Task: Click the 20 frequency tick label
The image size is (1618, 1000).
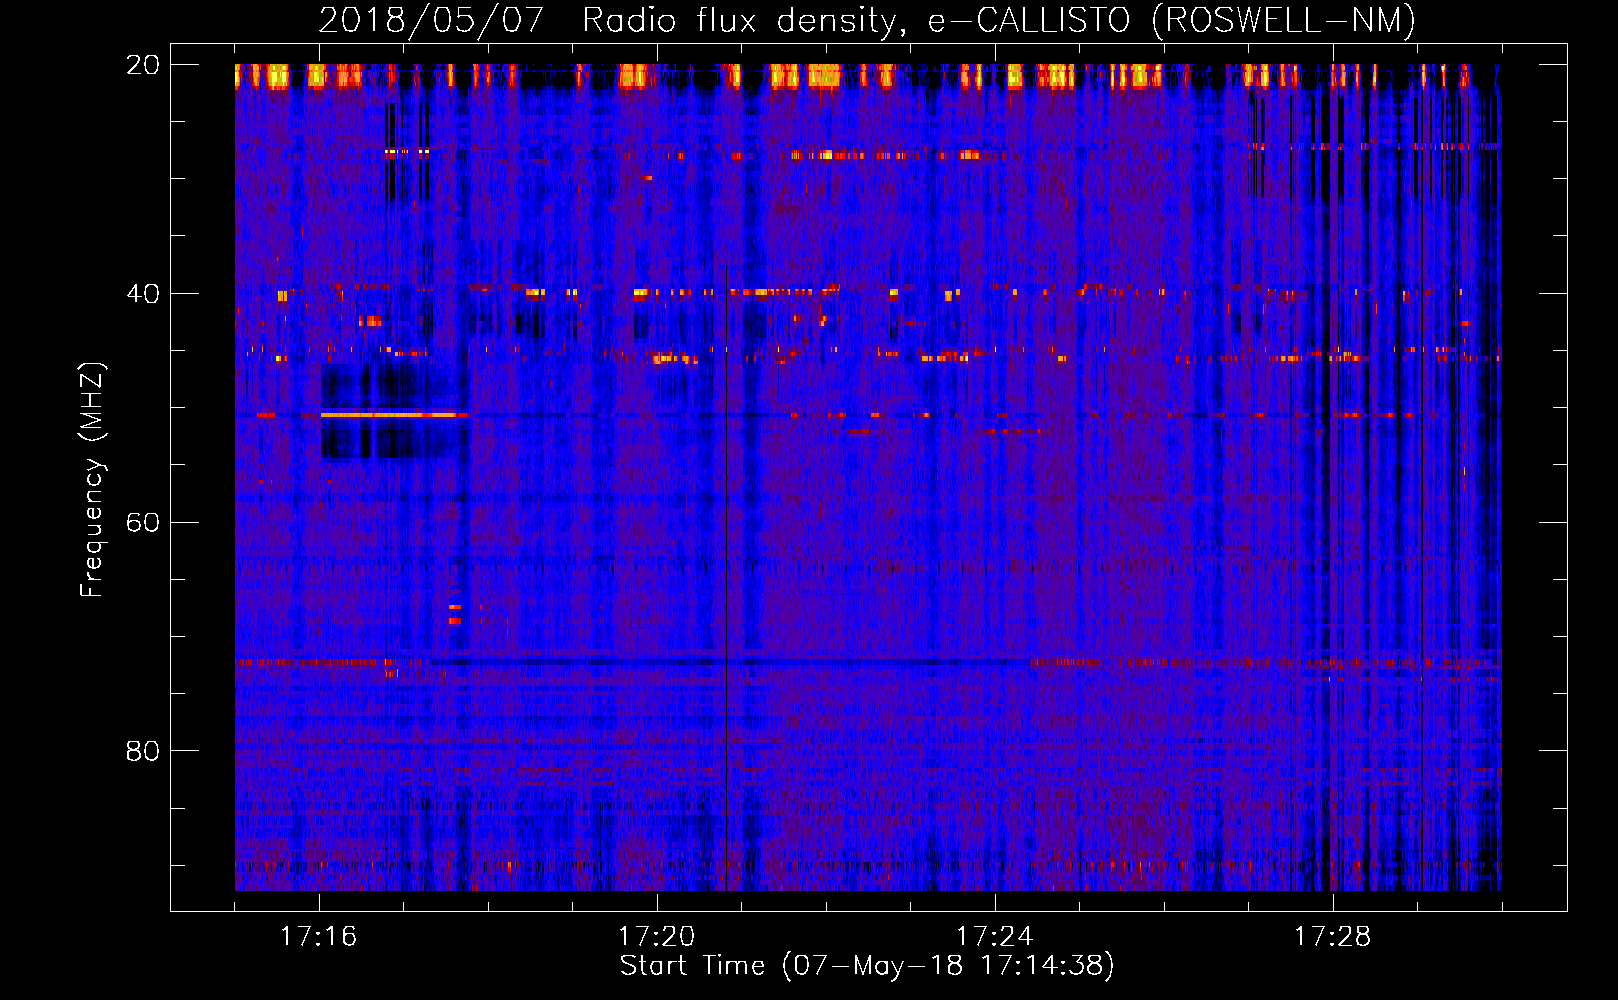Action: [143, 65]
